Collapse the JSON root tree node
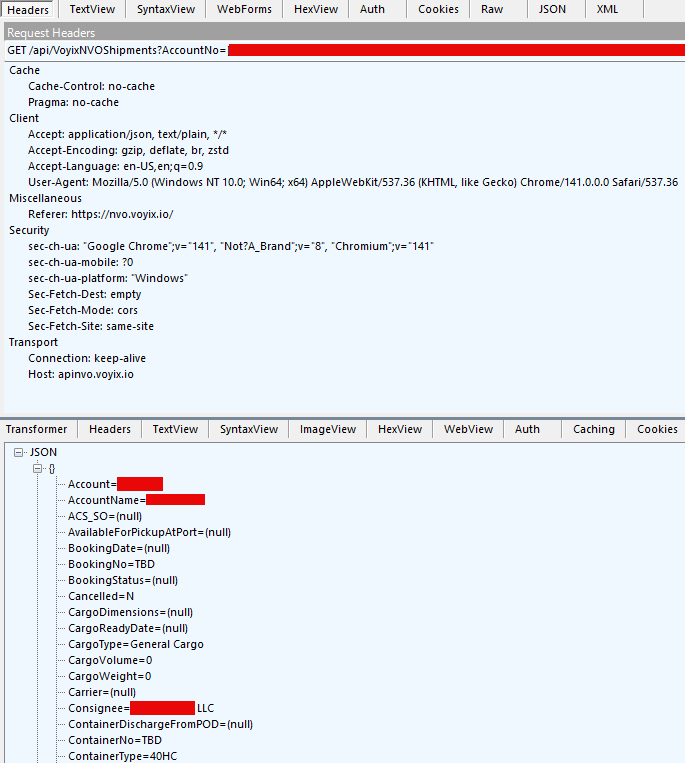 (20, 452)
